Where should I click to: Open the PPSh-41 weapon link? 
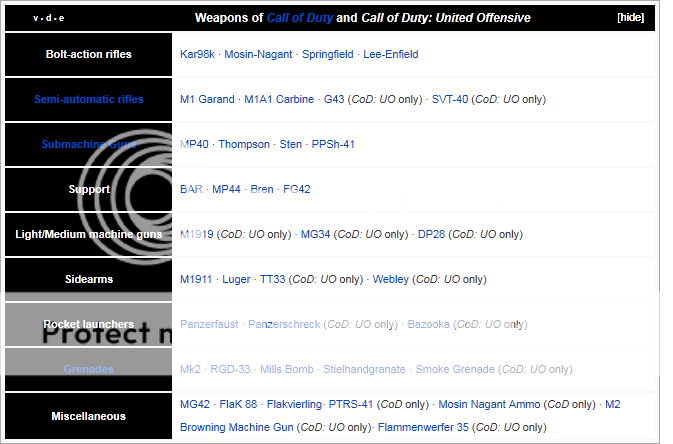(x=333, y=144)
